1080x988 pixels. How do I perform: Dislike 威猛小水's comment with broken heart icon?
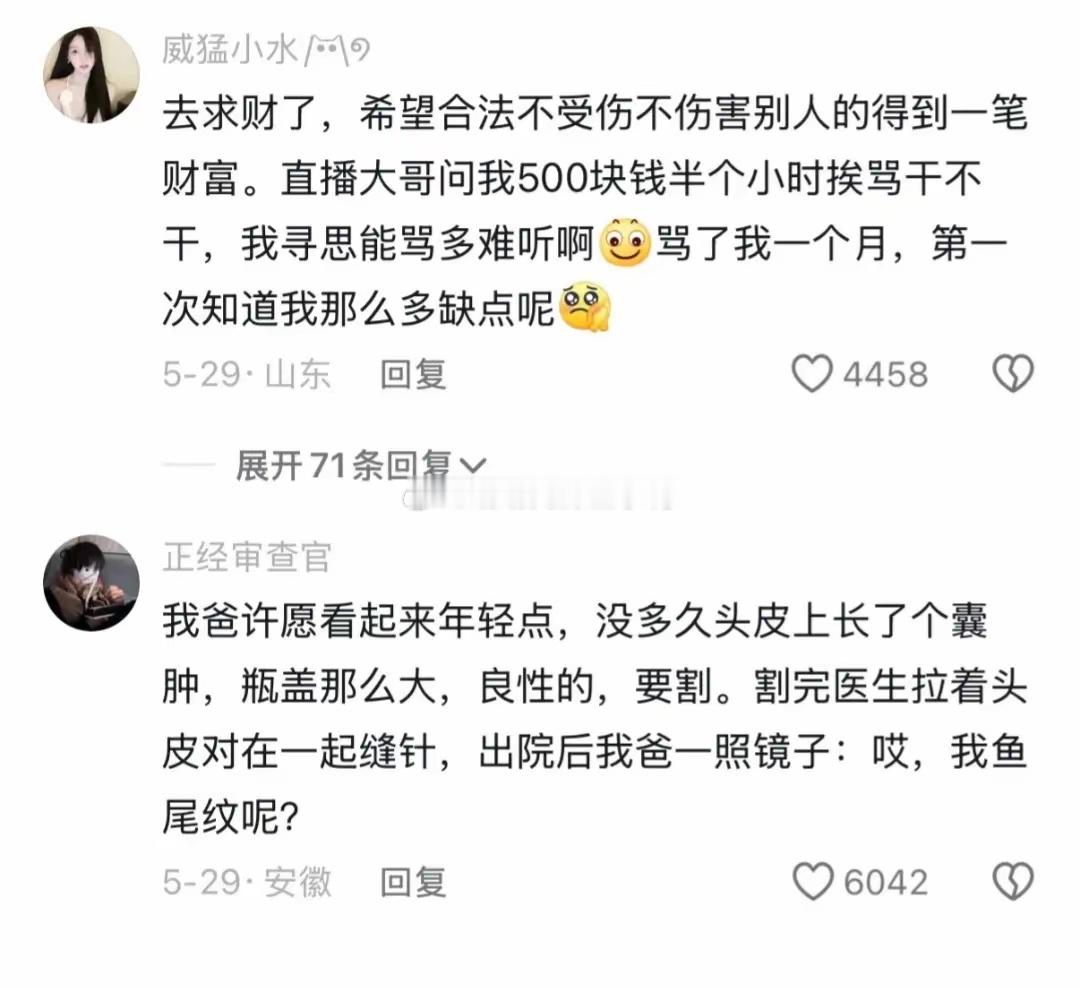(x=1012, y=373)
